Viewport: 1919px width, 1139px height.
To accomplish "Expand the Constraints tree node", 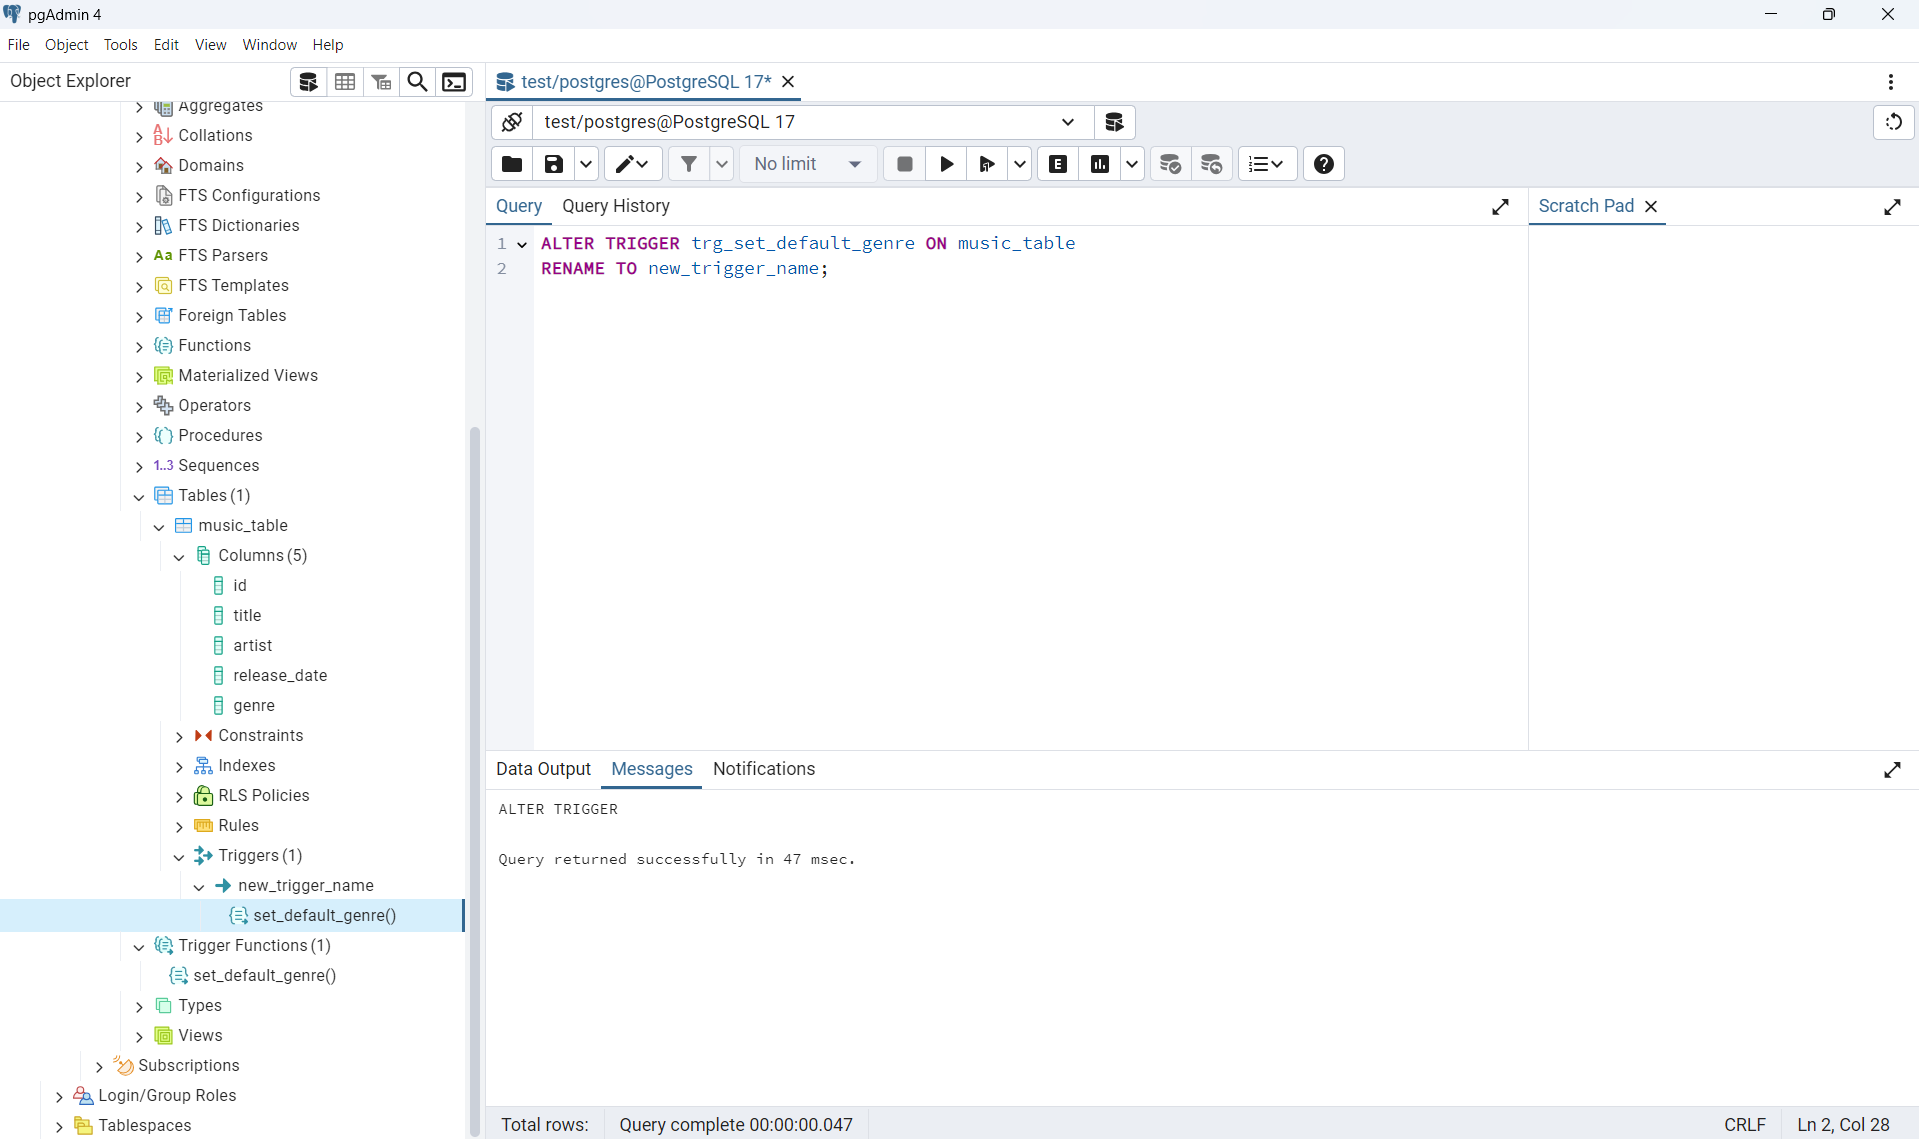I will pyautogui.click(x=179, y=736).
